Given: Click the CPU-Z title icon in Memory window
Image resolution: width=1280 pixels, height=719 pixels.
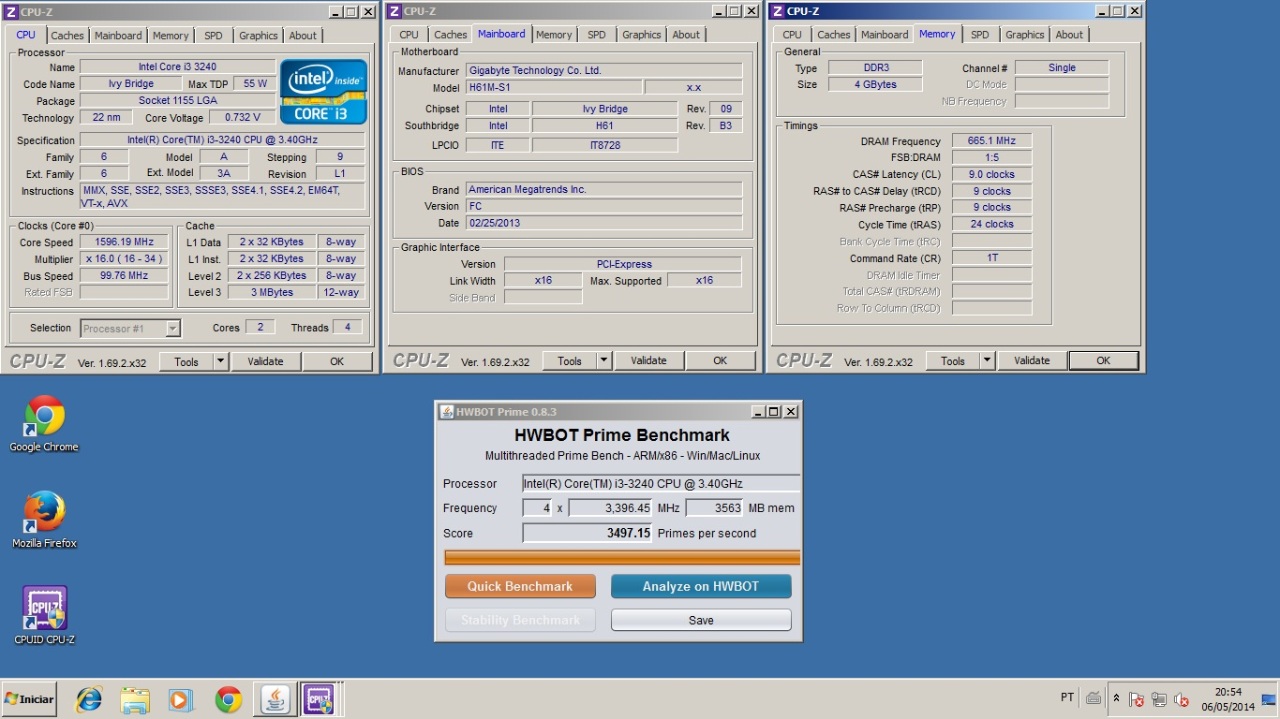Looking at the screenshot, I should tap(777, 11).
